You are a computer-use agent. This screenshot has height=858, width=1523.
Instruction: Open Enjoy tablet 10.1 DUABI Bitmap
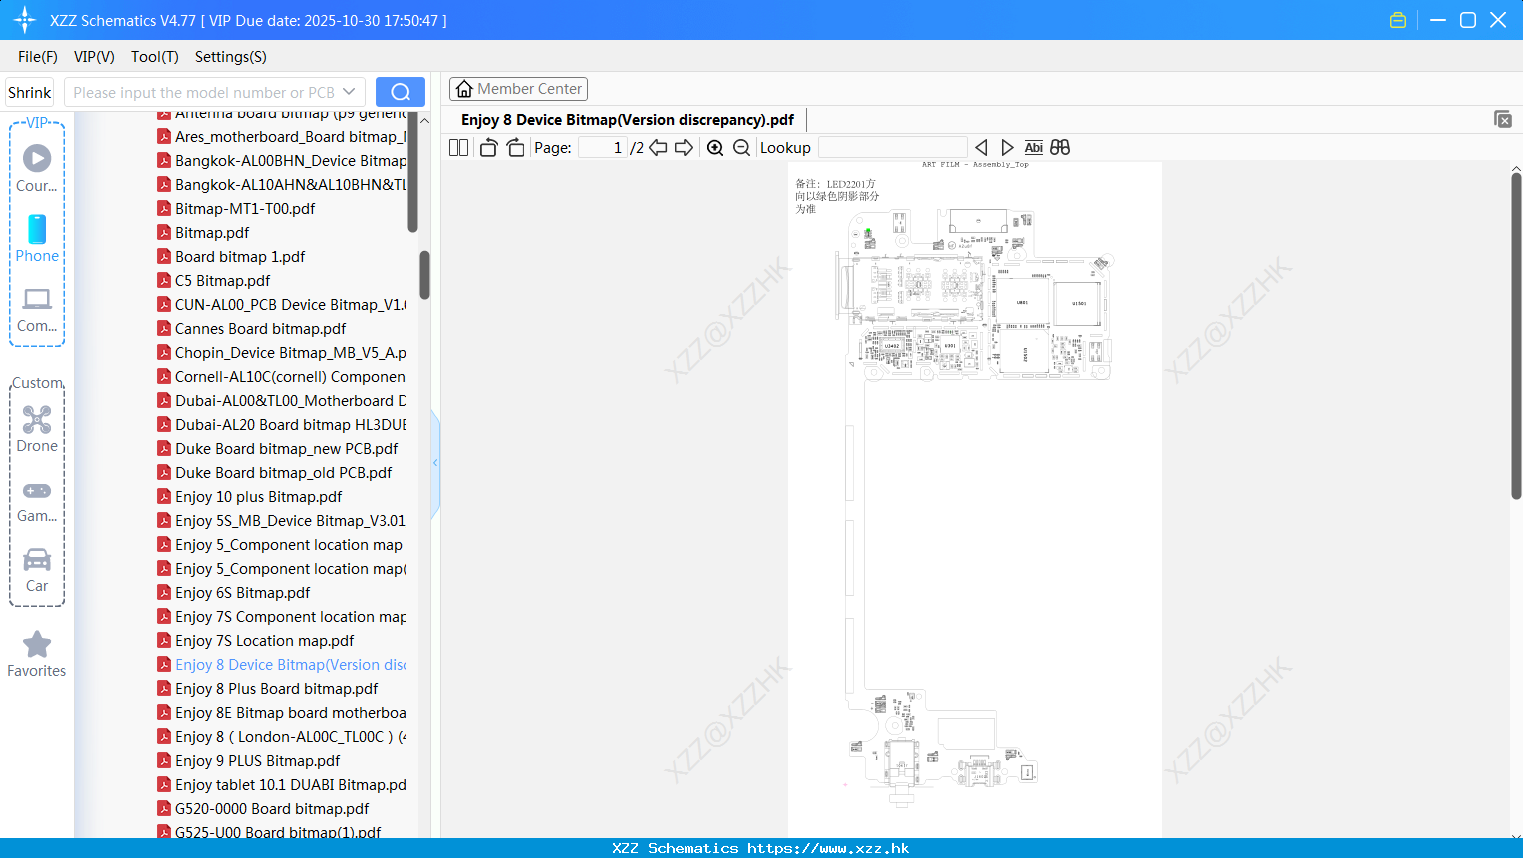tap(281, 785)
